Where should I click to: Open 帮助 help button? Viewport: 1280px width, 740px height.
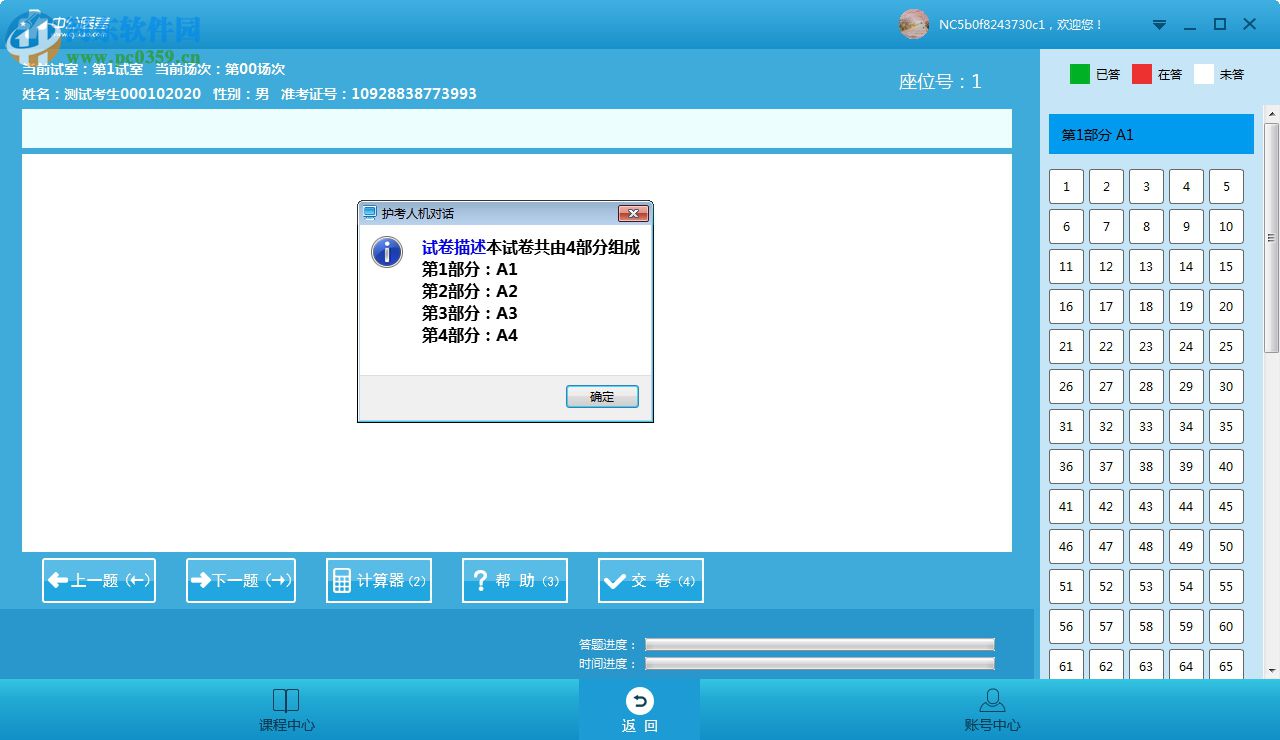point(515,580)
